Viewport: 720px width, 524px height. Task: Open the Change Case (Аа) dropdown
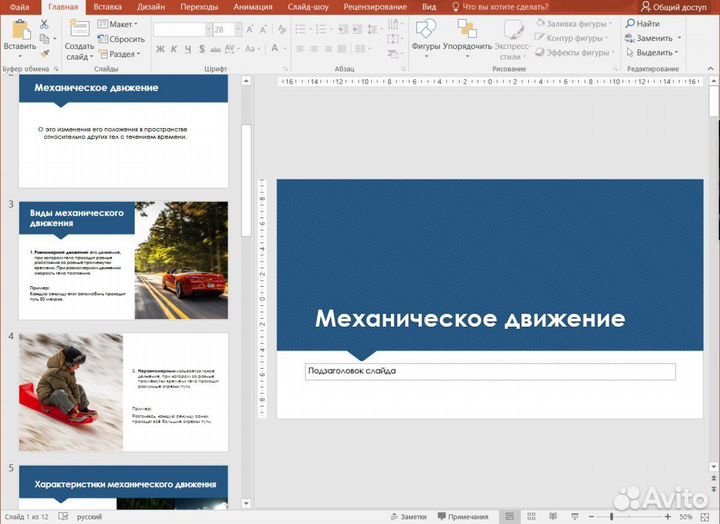252,49
